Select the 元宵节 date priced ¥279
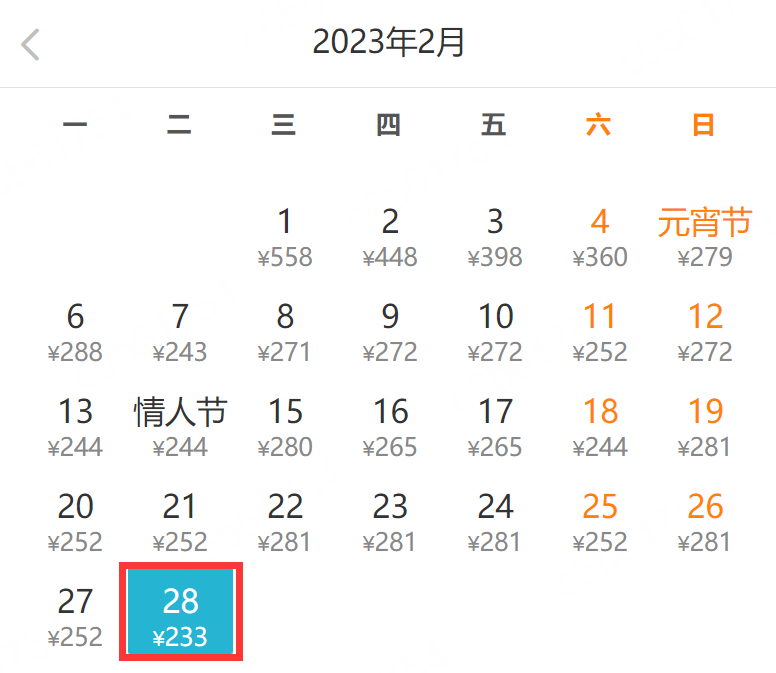 point(705,238)
